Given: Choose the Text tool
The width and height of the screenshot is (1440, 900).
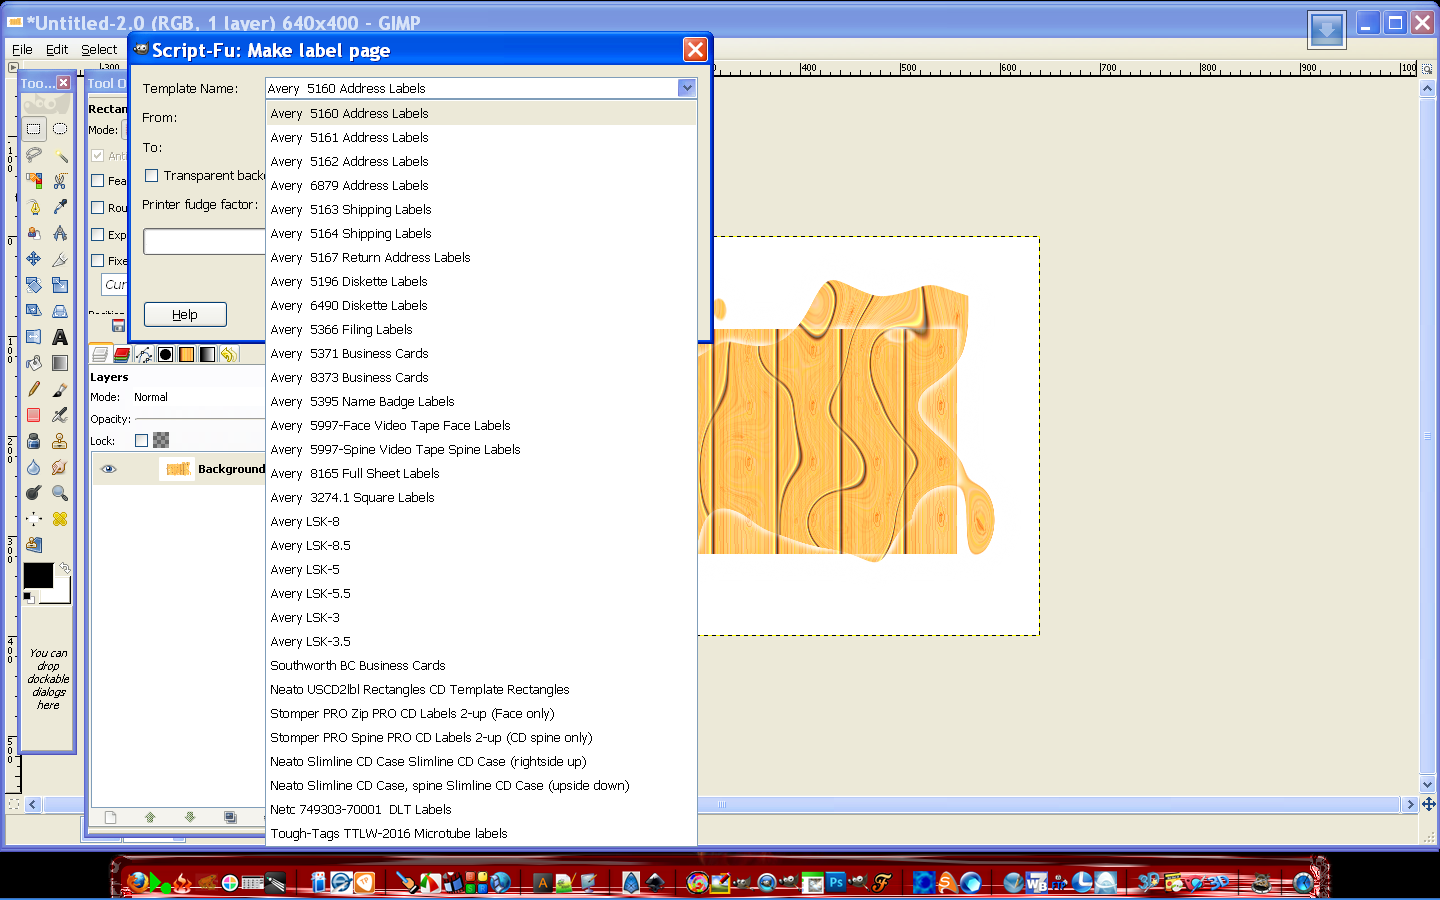Looking at the screenshot, I should coord(60,337).
